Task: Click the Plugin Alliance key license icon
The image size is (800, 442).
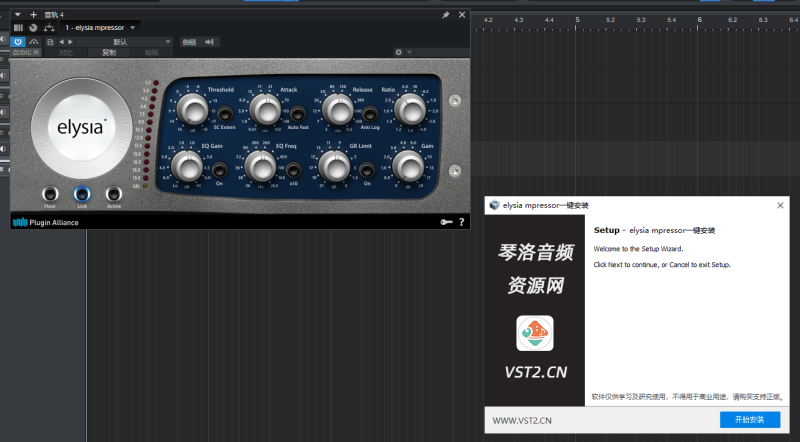Action: tap(443, 222)
